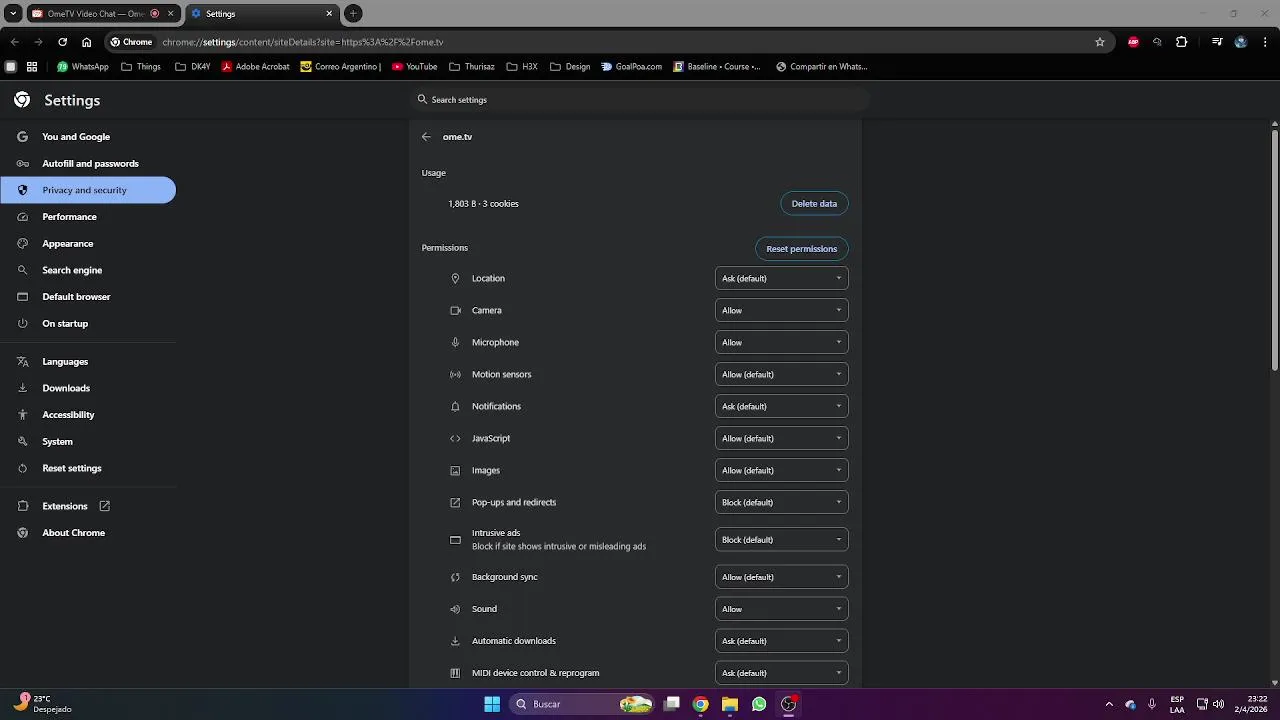Open the weather widget on taskbar
Viewport: 1280px width, 720px height.
pos(42,704)
